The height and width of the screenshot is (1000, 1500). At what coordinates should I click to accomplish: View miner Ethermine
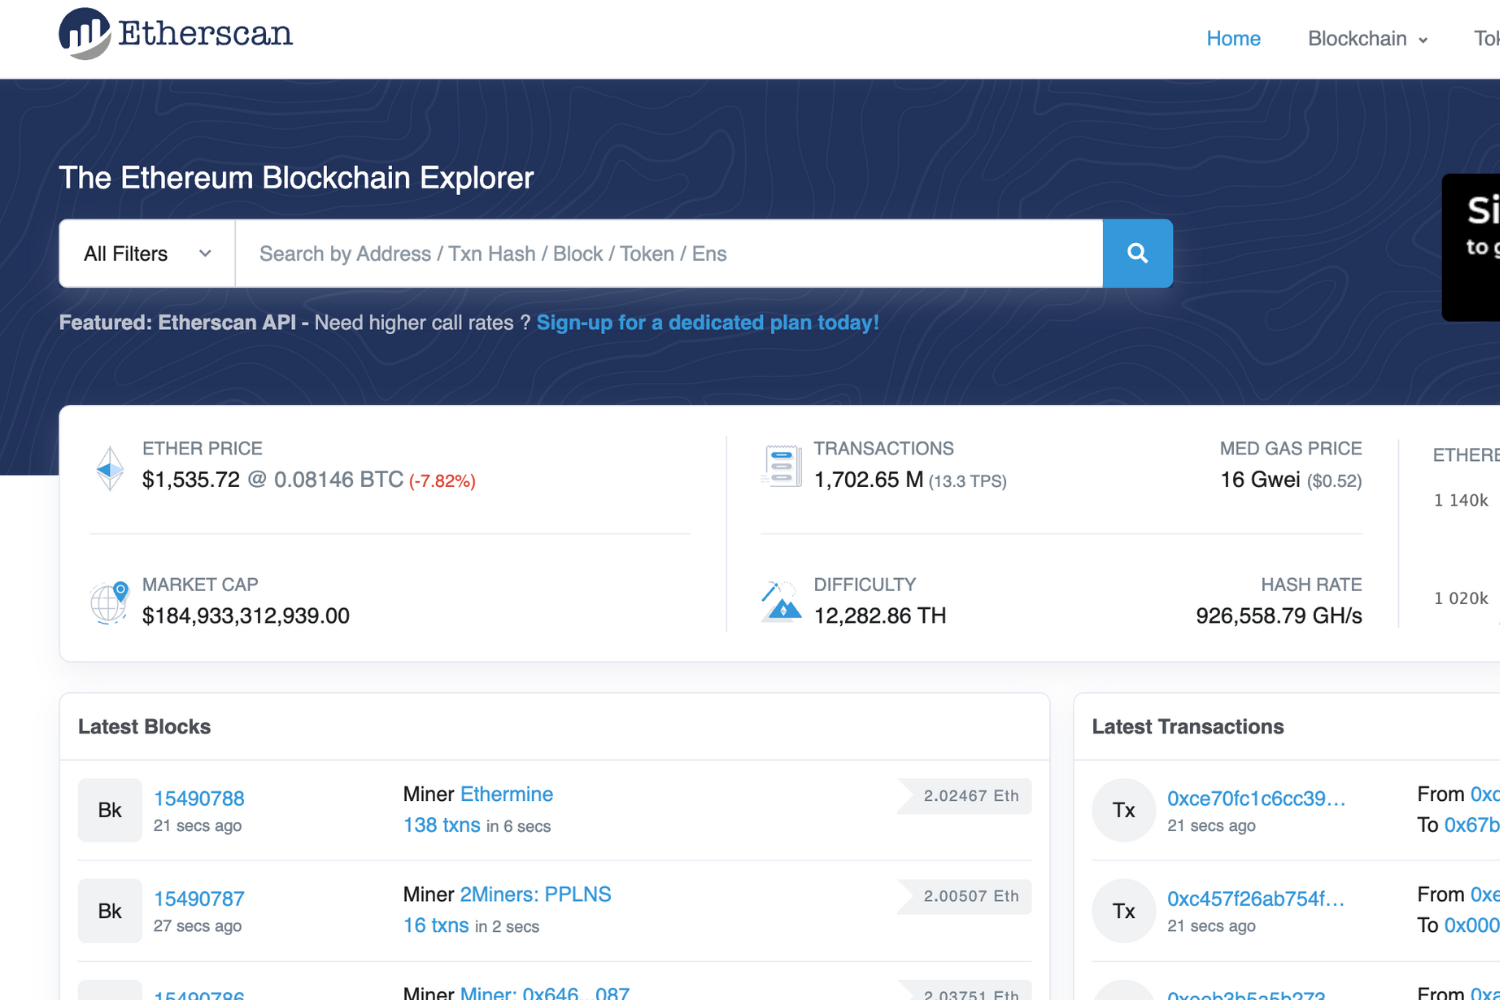(506, 794)
